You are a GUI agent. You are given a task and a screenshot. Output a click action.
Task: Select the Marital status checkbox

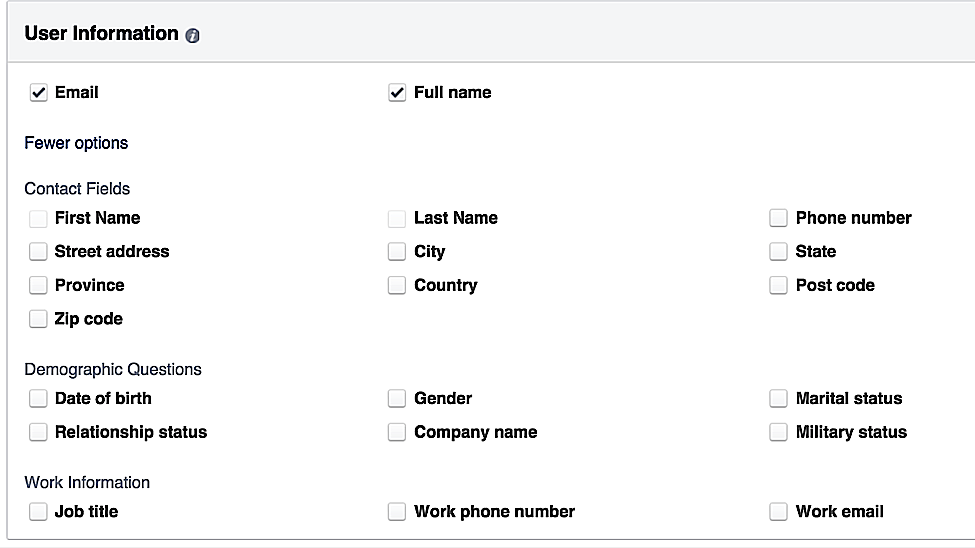pyautogui.click(x=778, y=399)
